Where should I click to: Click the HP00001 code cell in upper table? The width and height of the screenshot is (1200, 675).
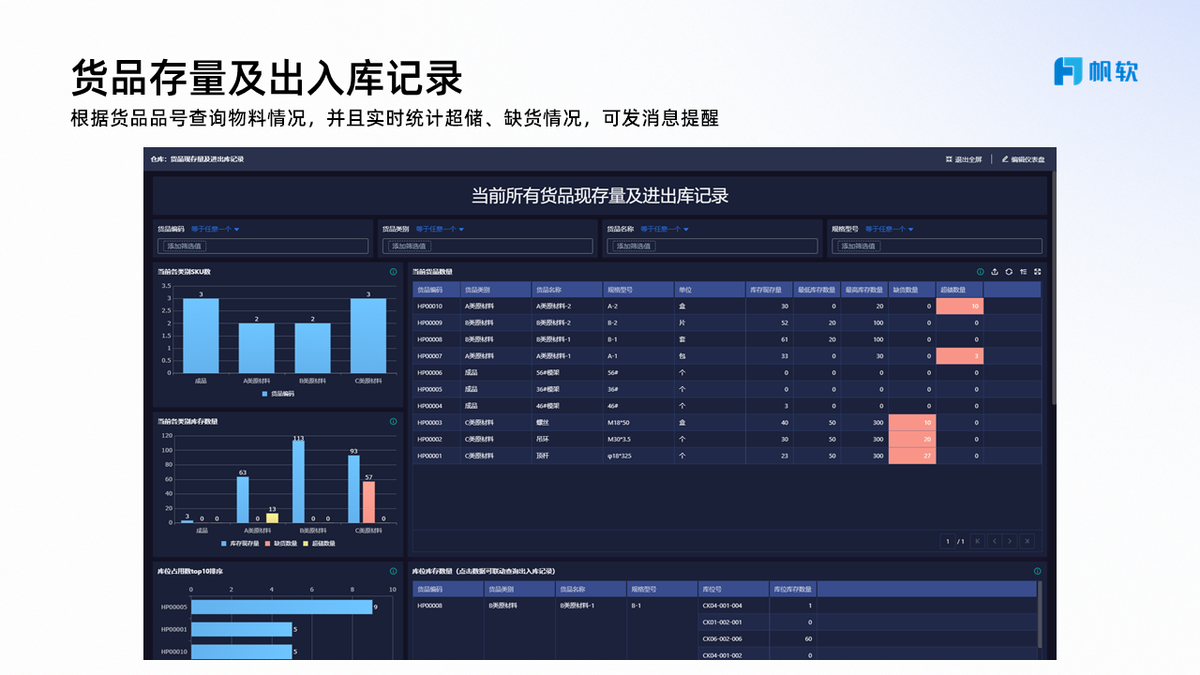(436, 456)
